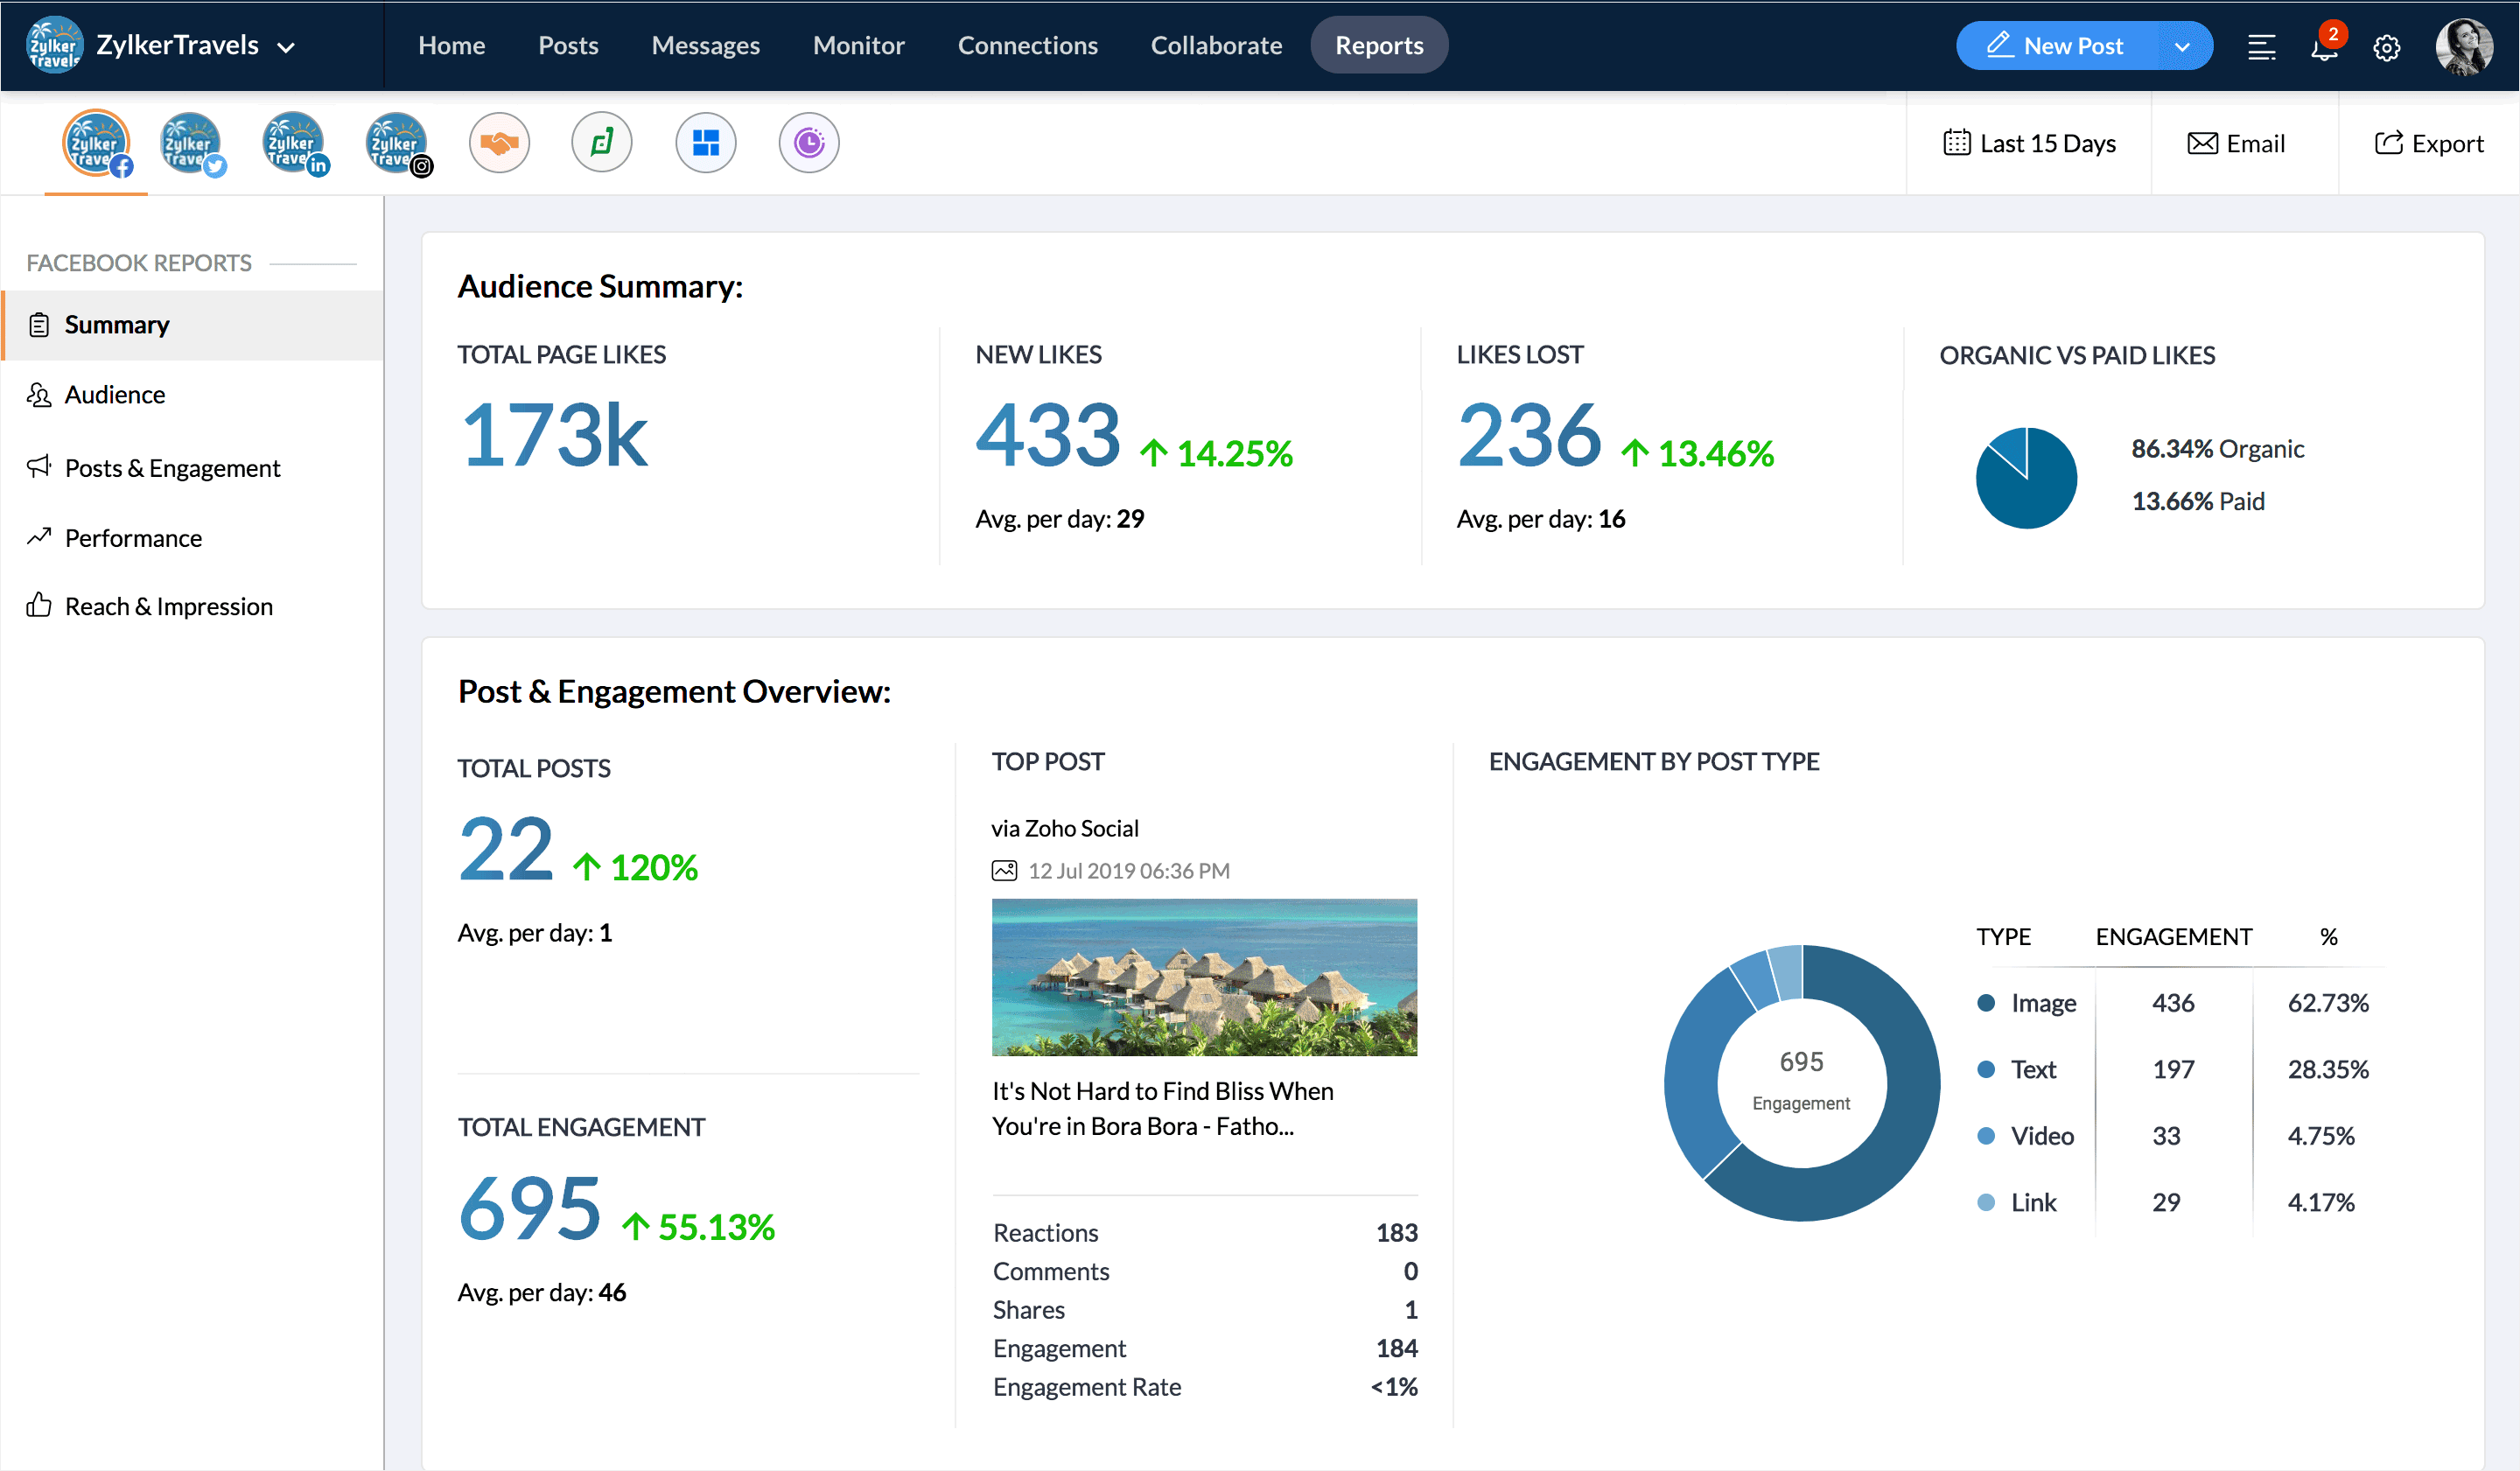Select the LinkedIn channel icon
The height and width of the screenshot is (1471, 2520).
point(293,143)
